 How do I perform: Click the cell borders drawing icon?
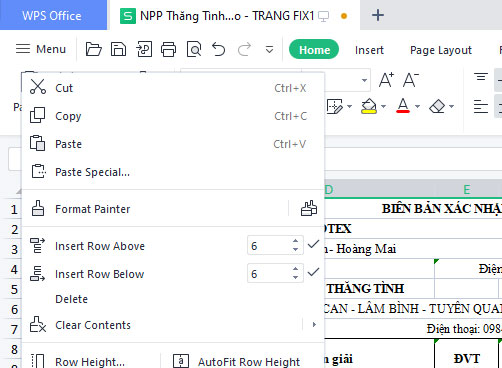(335, 106)
